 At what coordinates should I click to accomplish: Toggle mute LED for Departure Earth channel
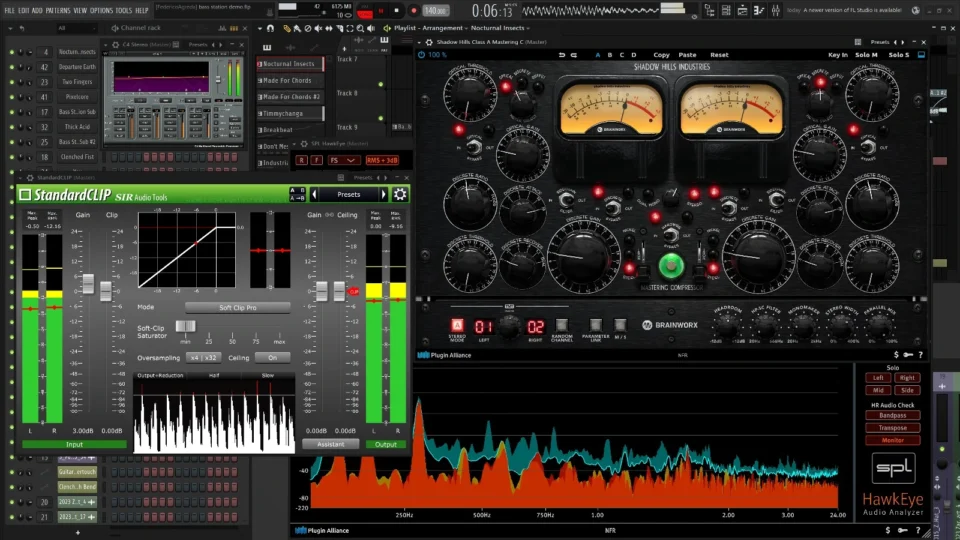12,67
